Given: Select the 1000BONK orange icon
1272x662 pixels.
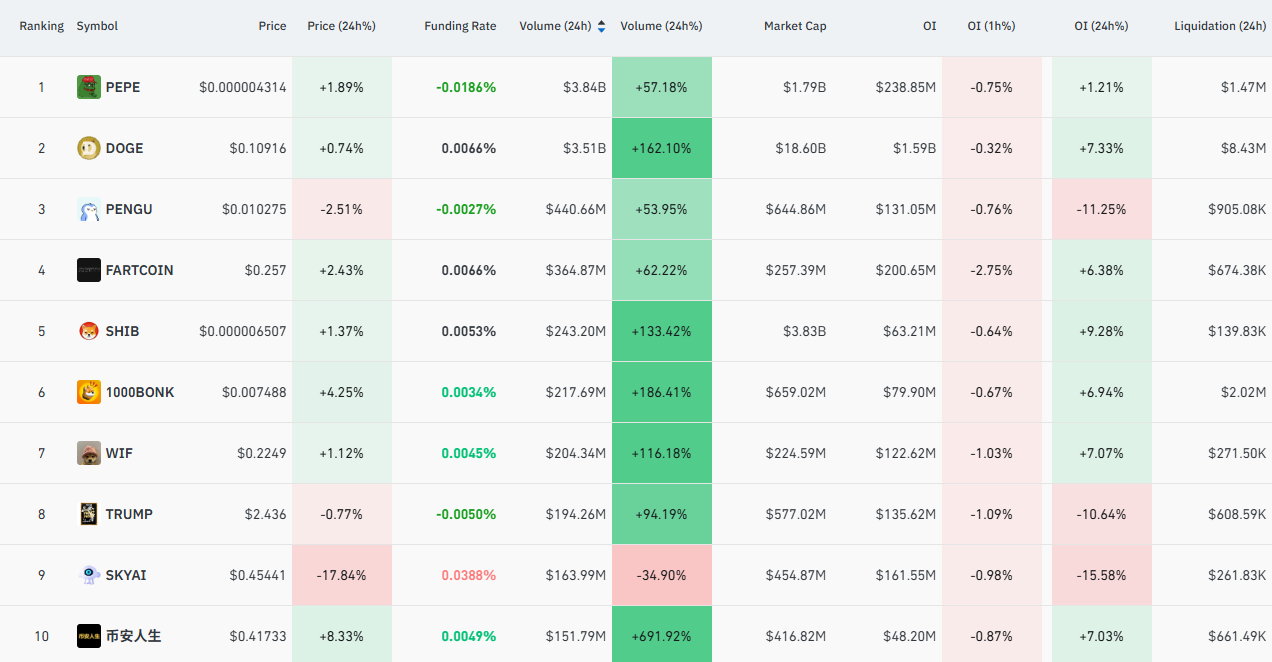Looking at the screenshot, I should [89, 392].
